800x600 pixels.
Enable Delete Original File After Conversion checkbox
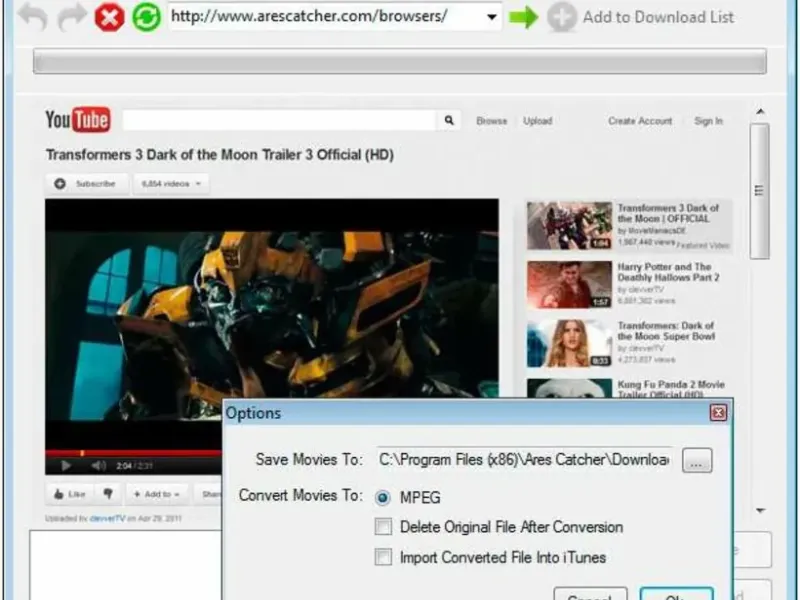pyautogui.click(x=383, y=527)
